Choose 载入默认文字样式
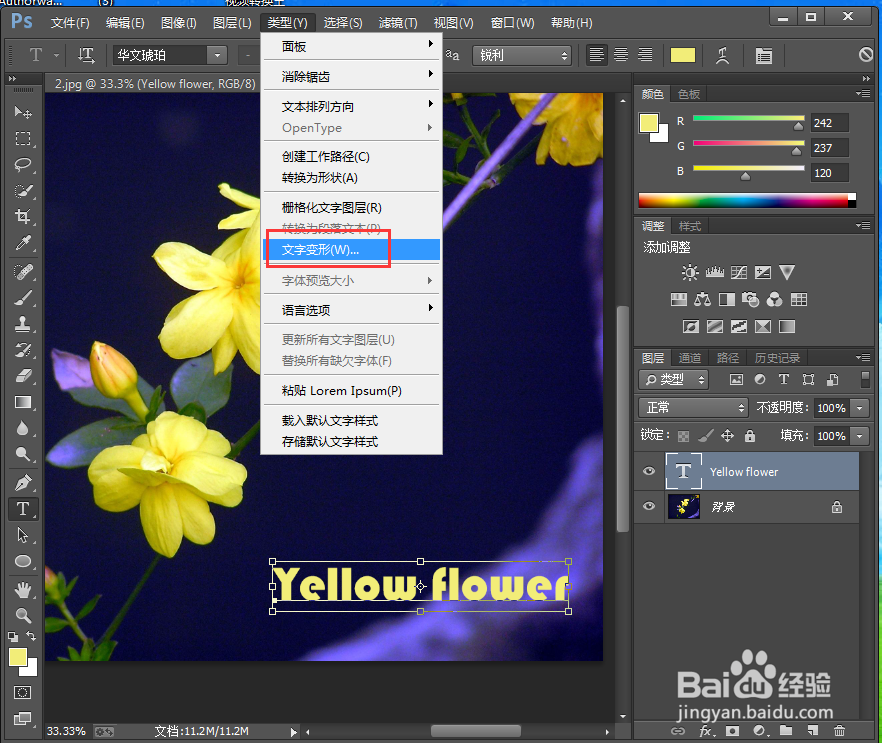 [353, 420]
